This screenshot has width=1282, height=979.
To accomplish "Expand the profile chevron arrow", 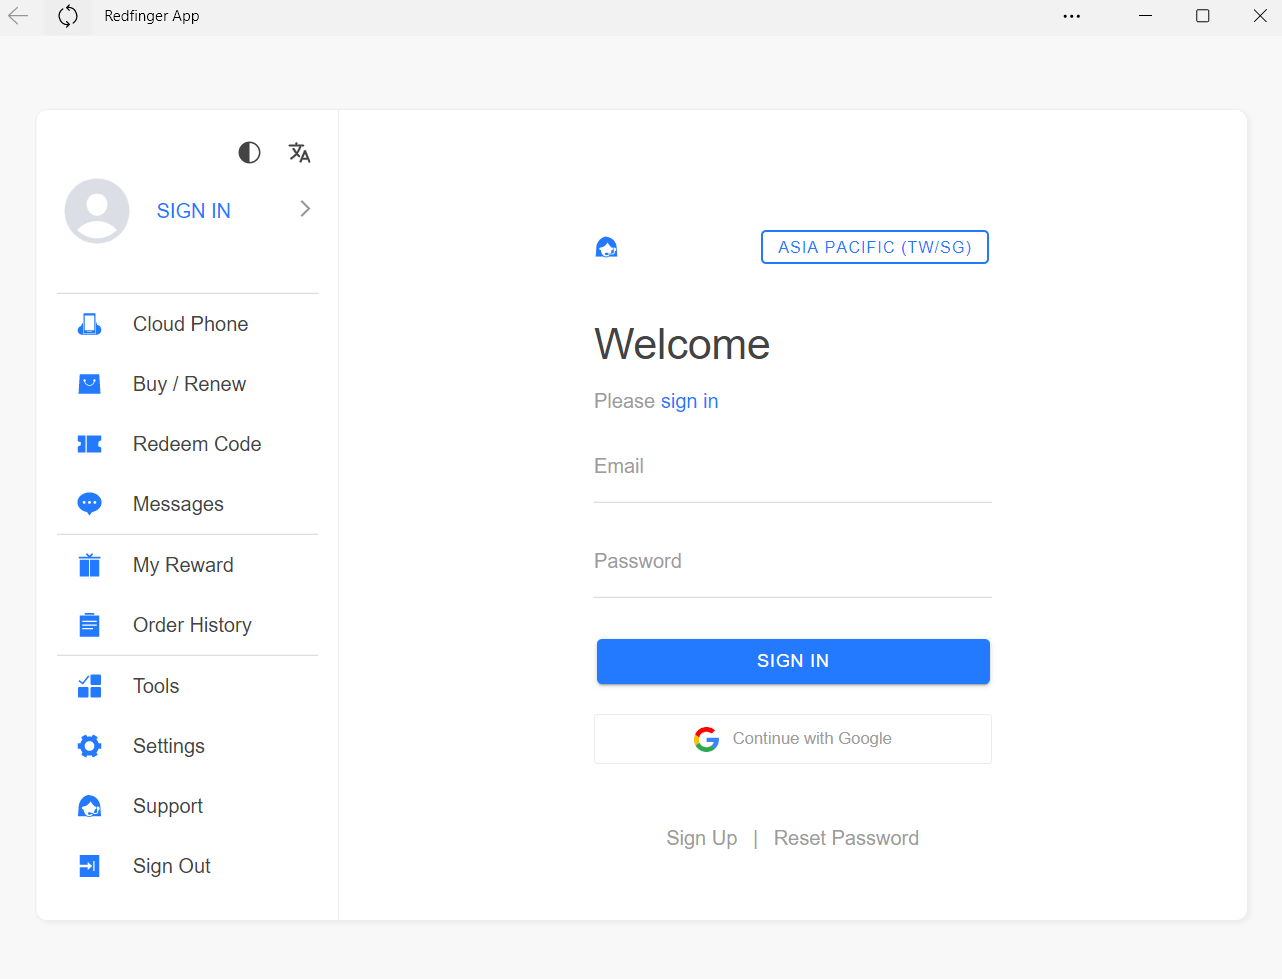I will [x=305, y=208].
